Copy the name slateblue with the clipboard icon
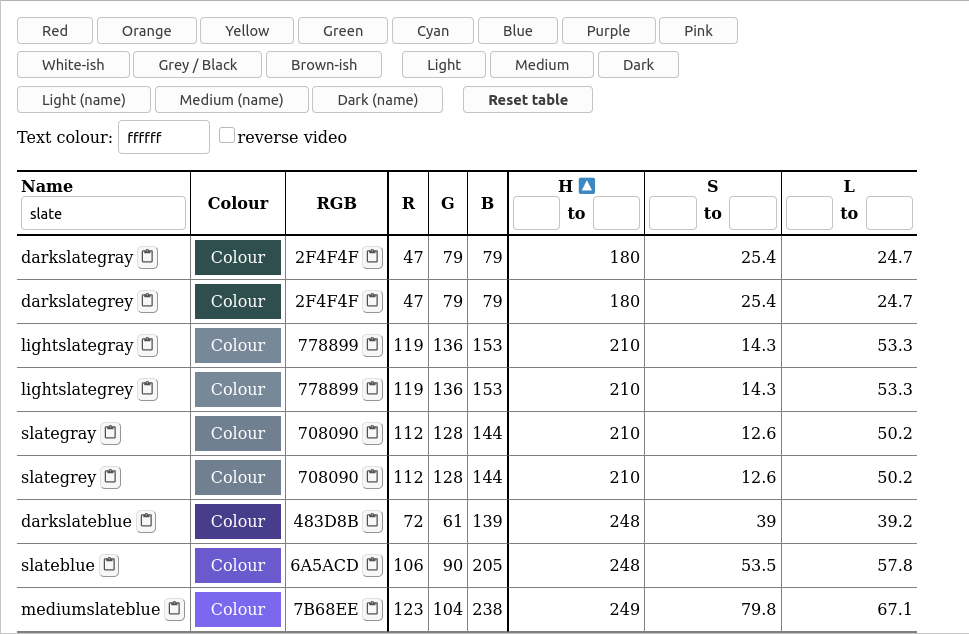Screen dimensions: 969x634 pos(110,565)
